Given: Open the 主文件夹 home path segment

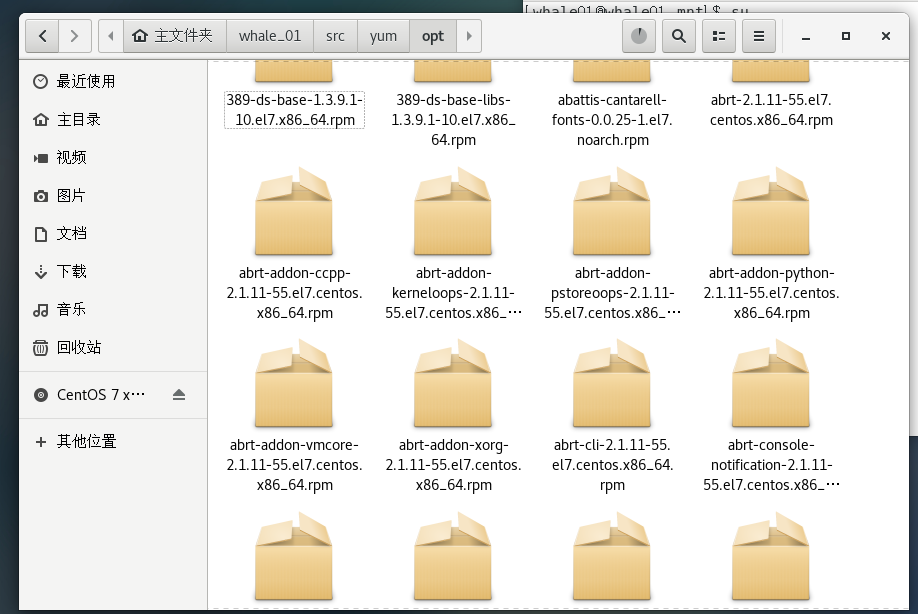Looking at the screenshot, I should click(172, 36).
